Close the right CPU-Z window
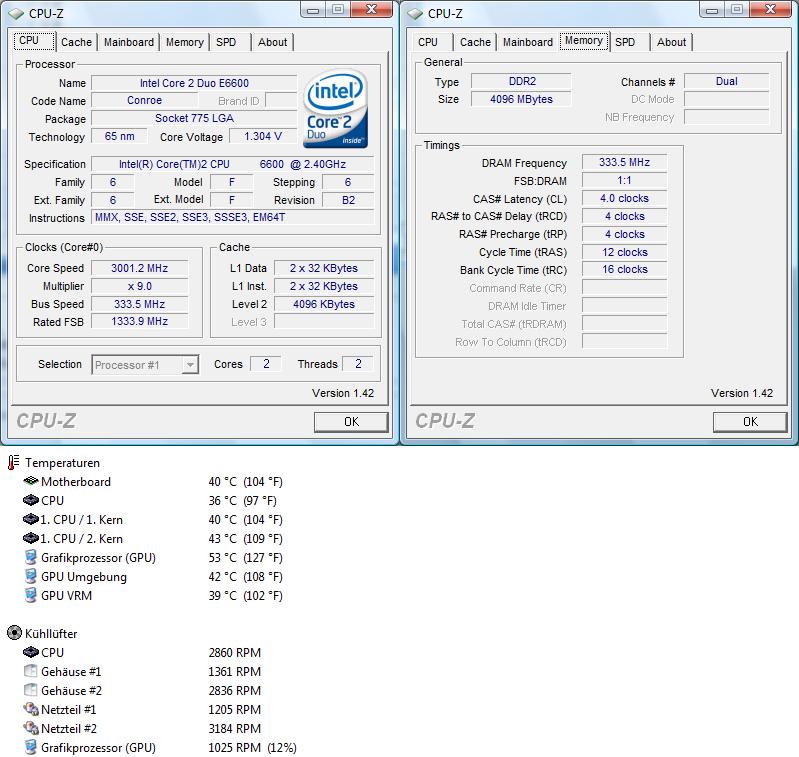The width and height of the screenshot is (799, 757). point(770,9)
